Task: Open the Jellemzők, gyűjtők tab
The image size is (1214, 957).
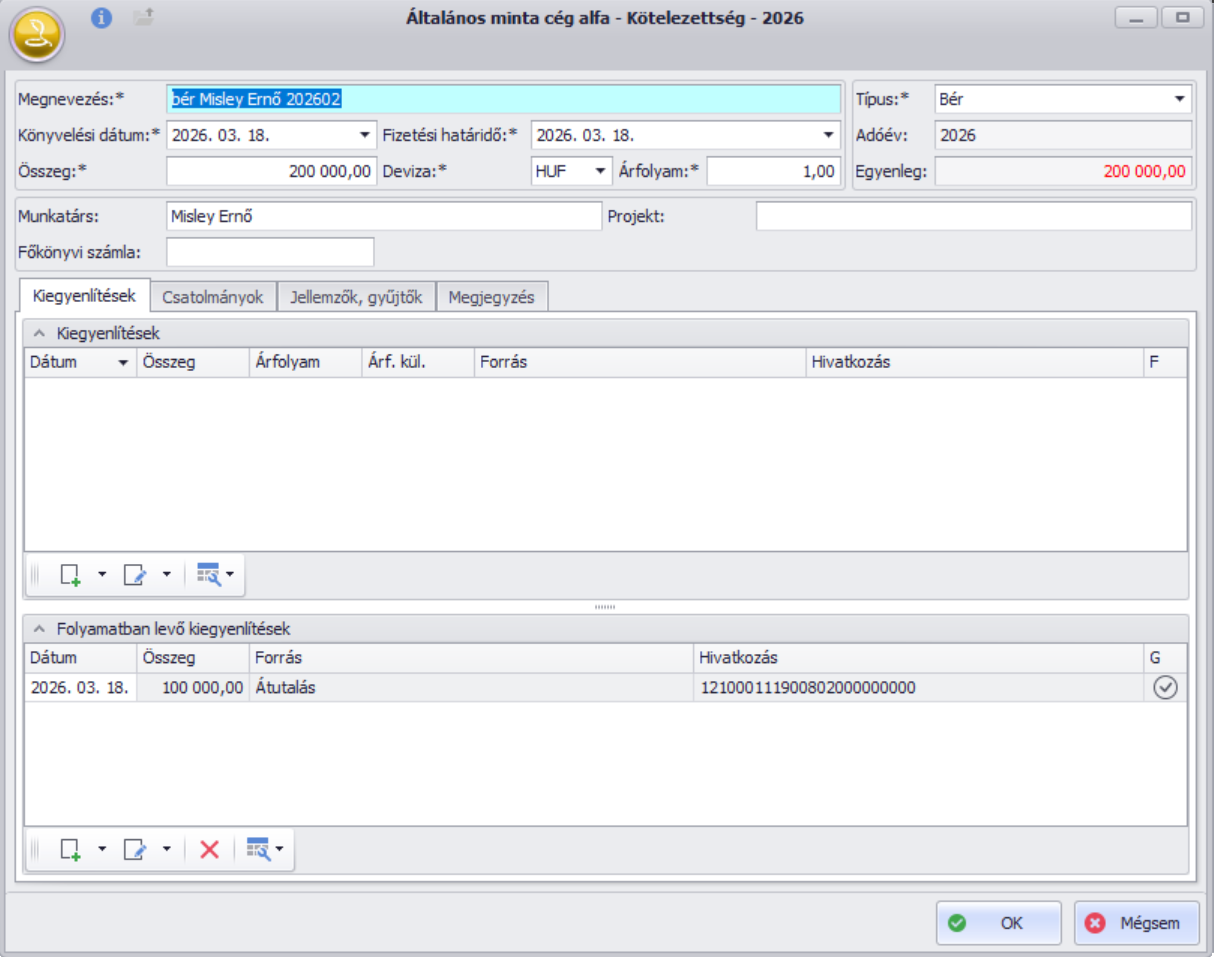Action: tap(356, 297)
